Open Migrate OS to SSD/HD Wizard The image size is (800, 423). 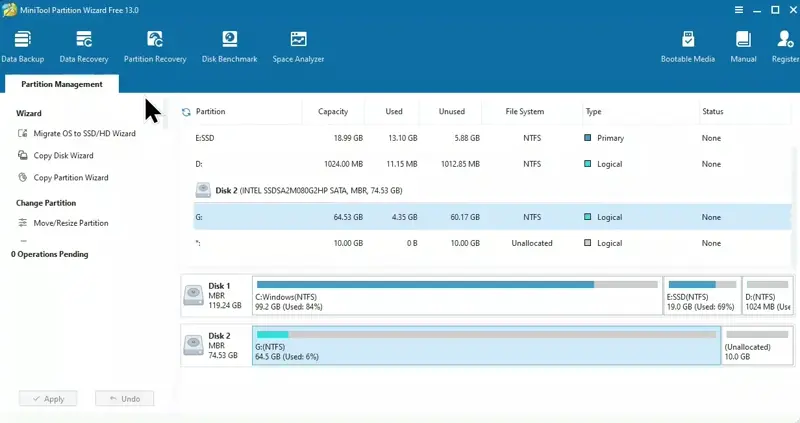pyautogui.click(x=84, y=133)
